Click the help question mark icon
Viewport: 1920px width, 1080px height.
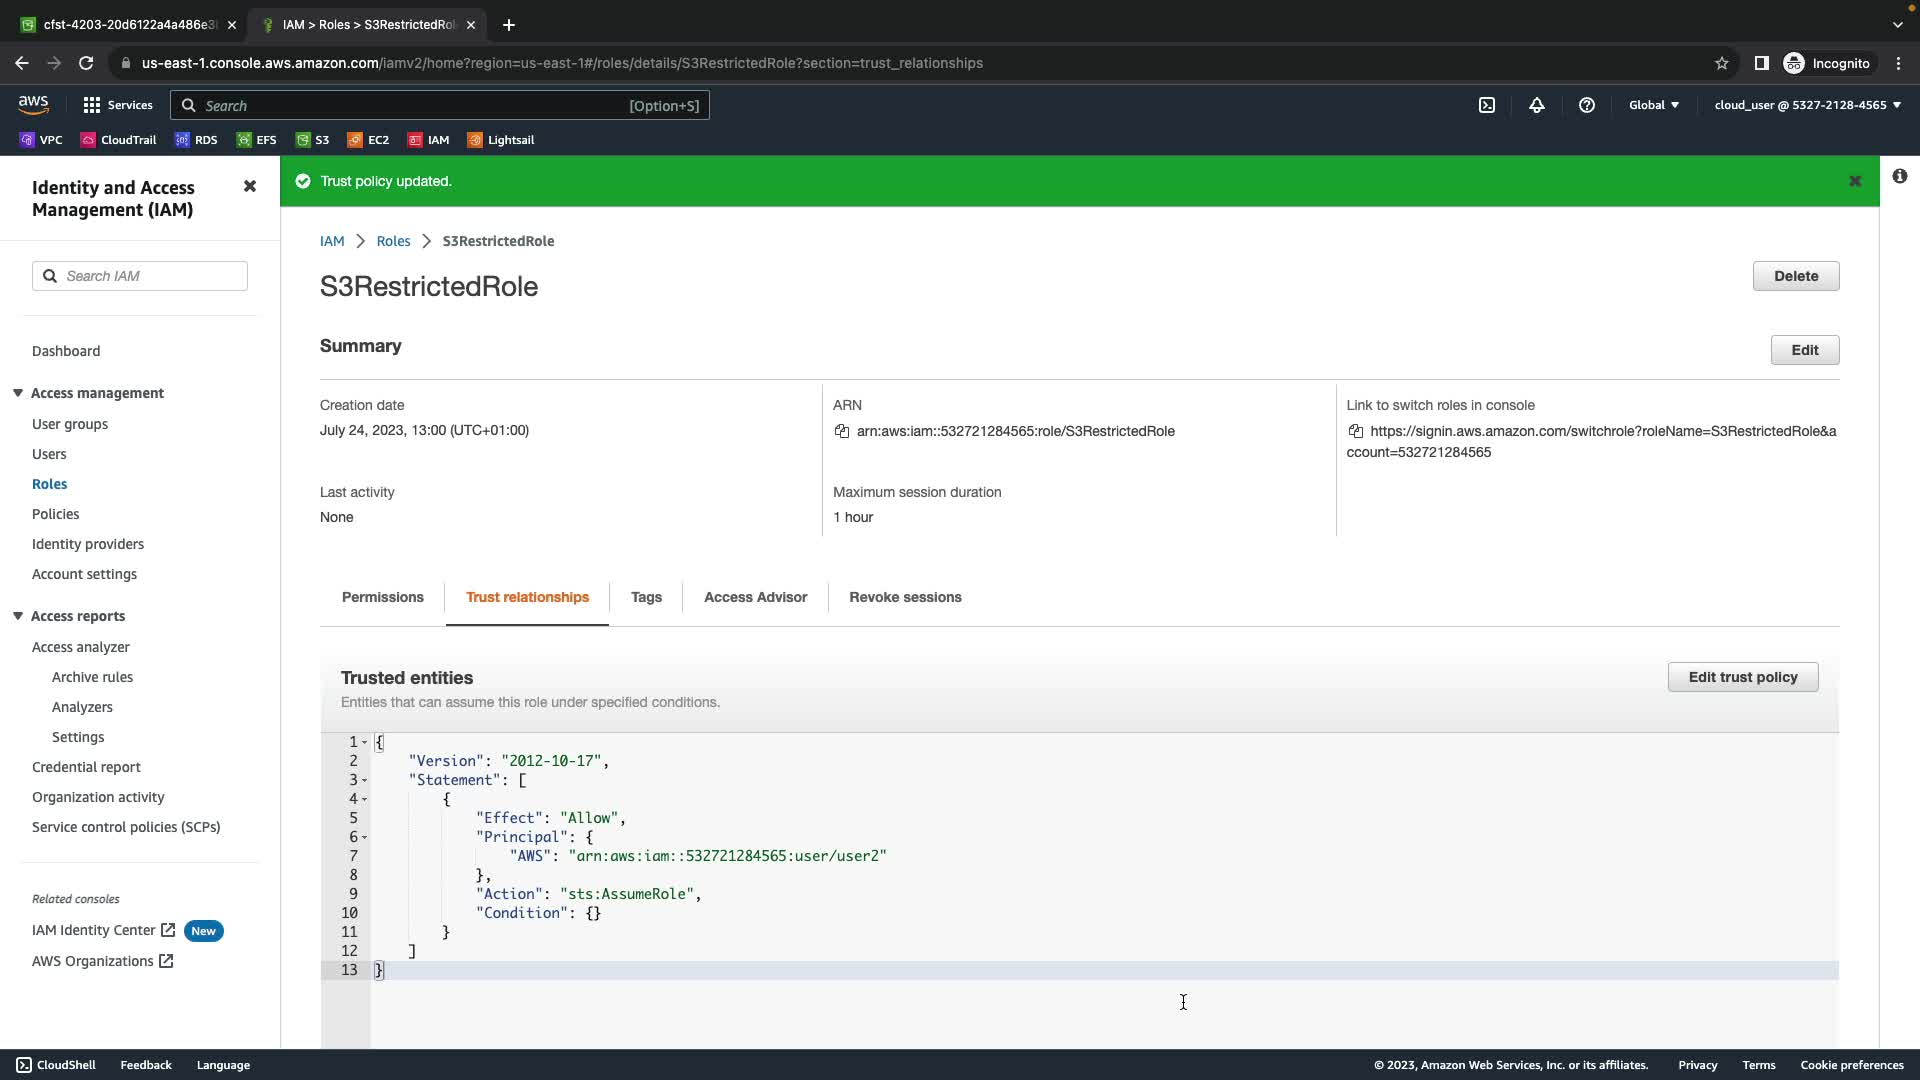pos(1587,105)
